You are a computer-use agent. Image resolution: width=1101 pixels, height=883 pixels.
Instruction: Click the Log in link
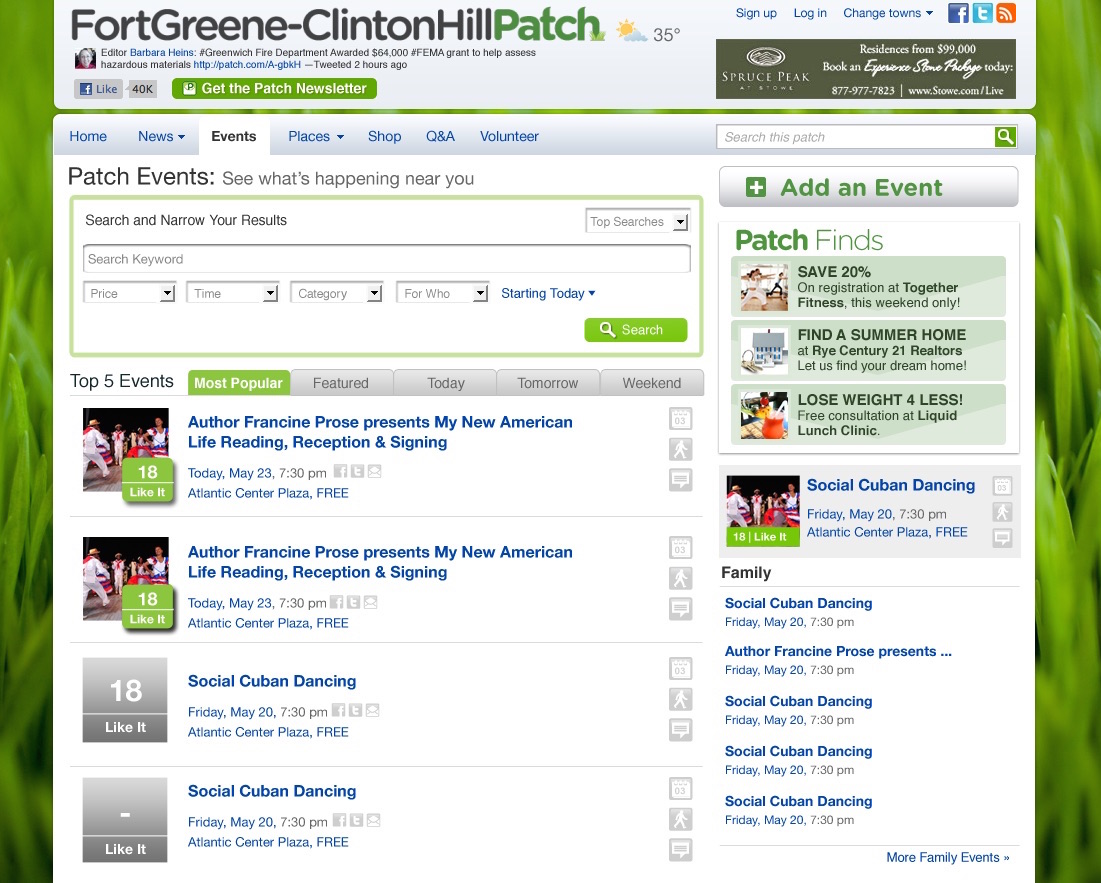810,13
